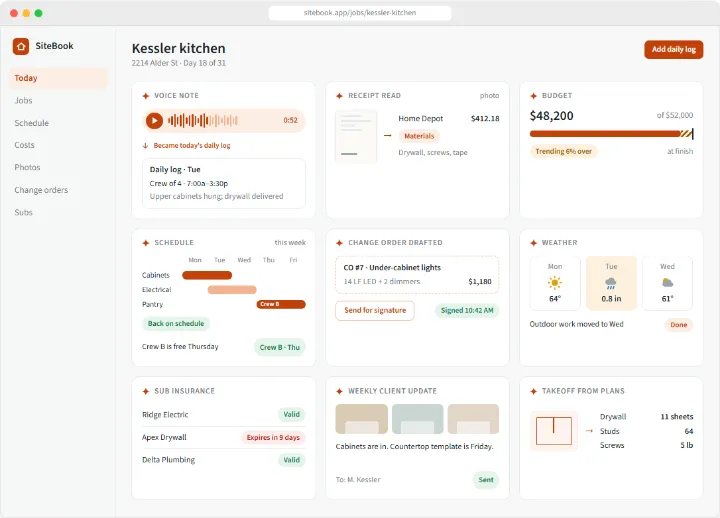Click the Back on schedule badge
720x518 pixels.
point(176,323)
